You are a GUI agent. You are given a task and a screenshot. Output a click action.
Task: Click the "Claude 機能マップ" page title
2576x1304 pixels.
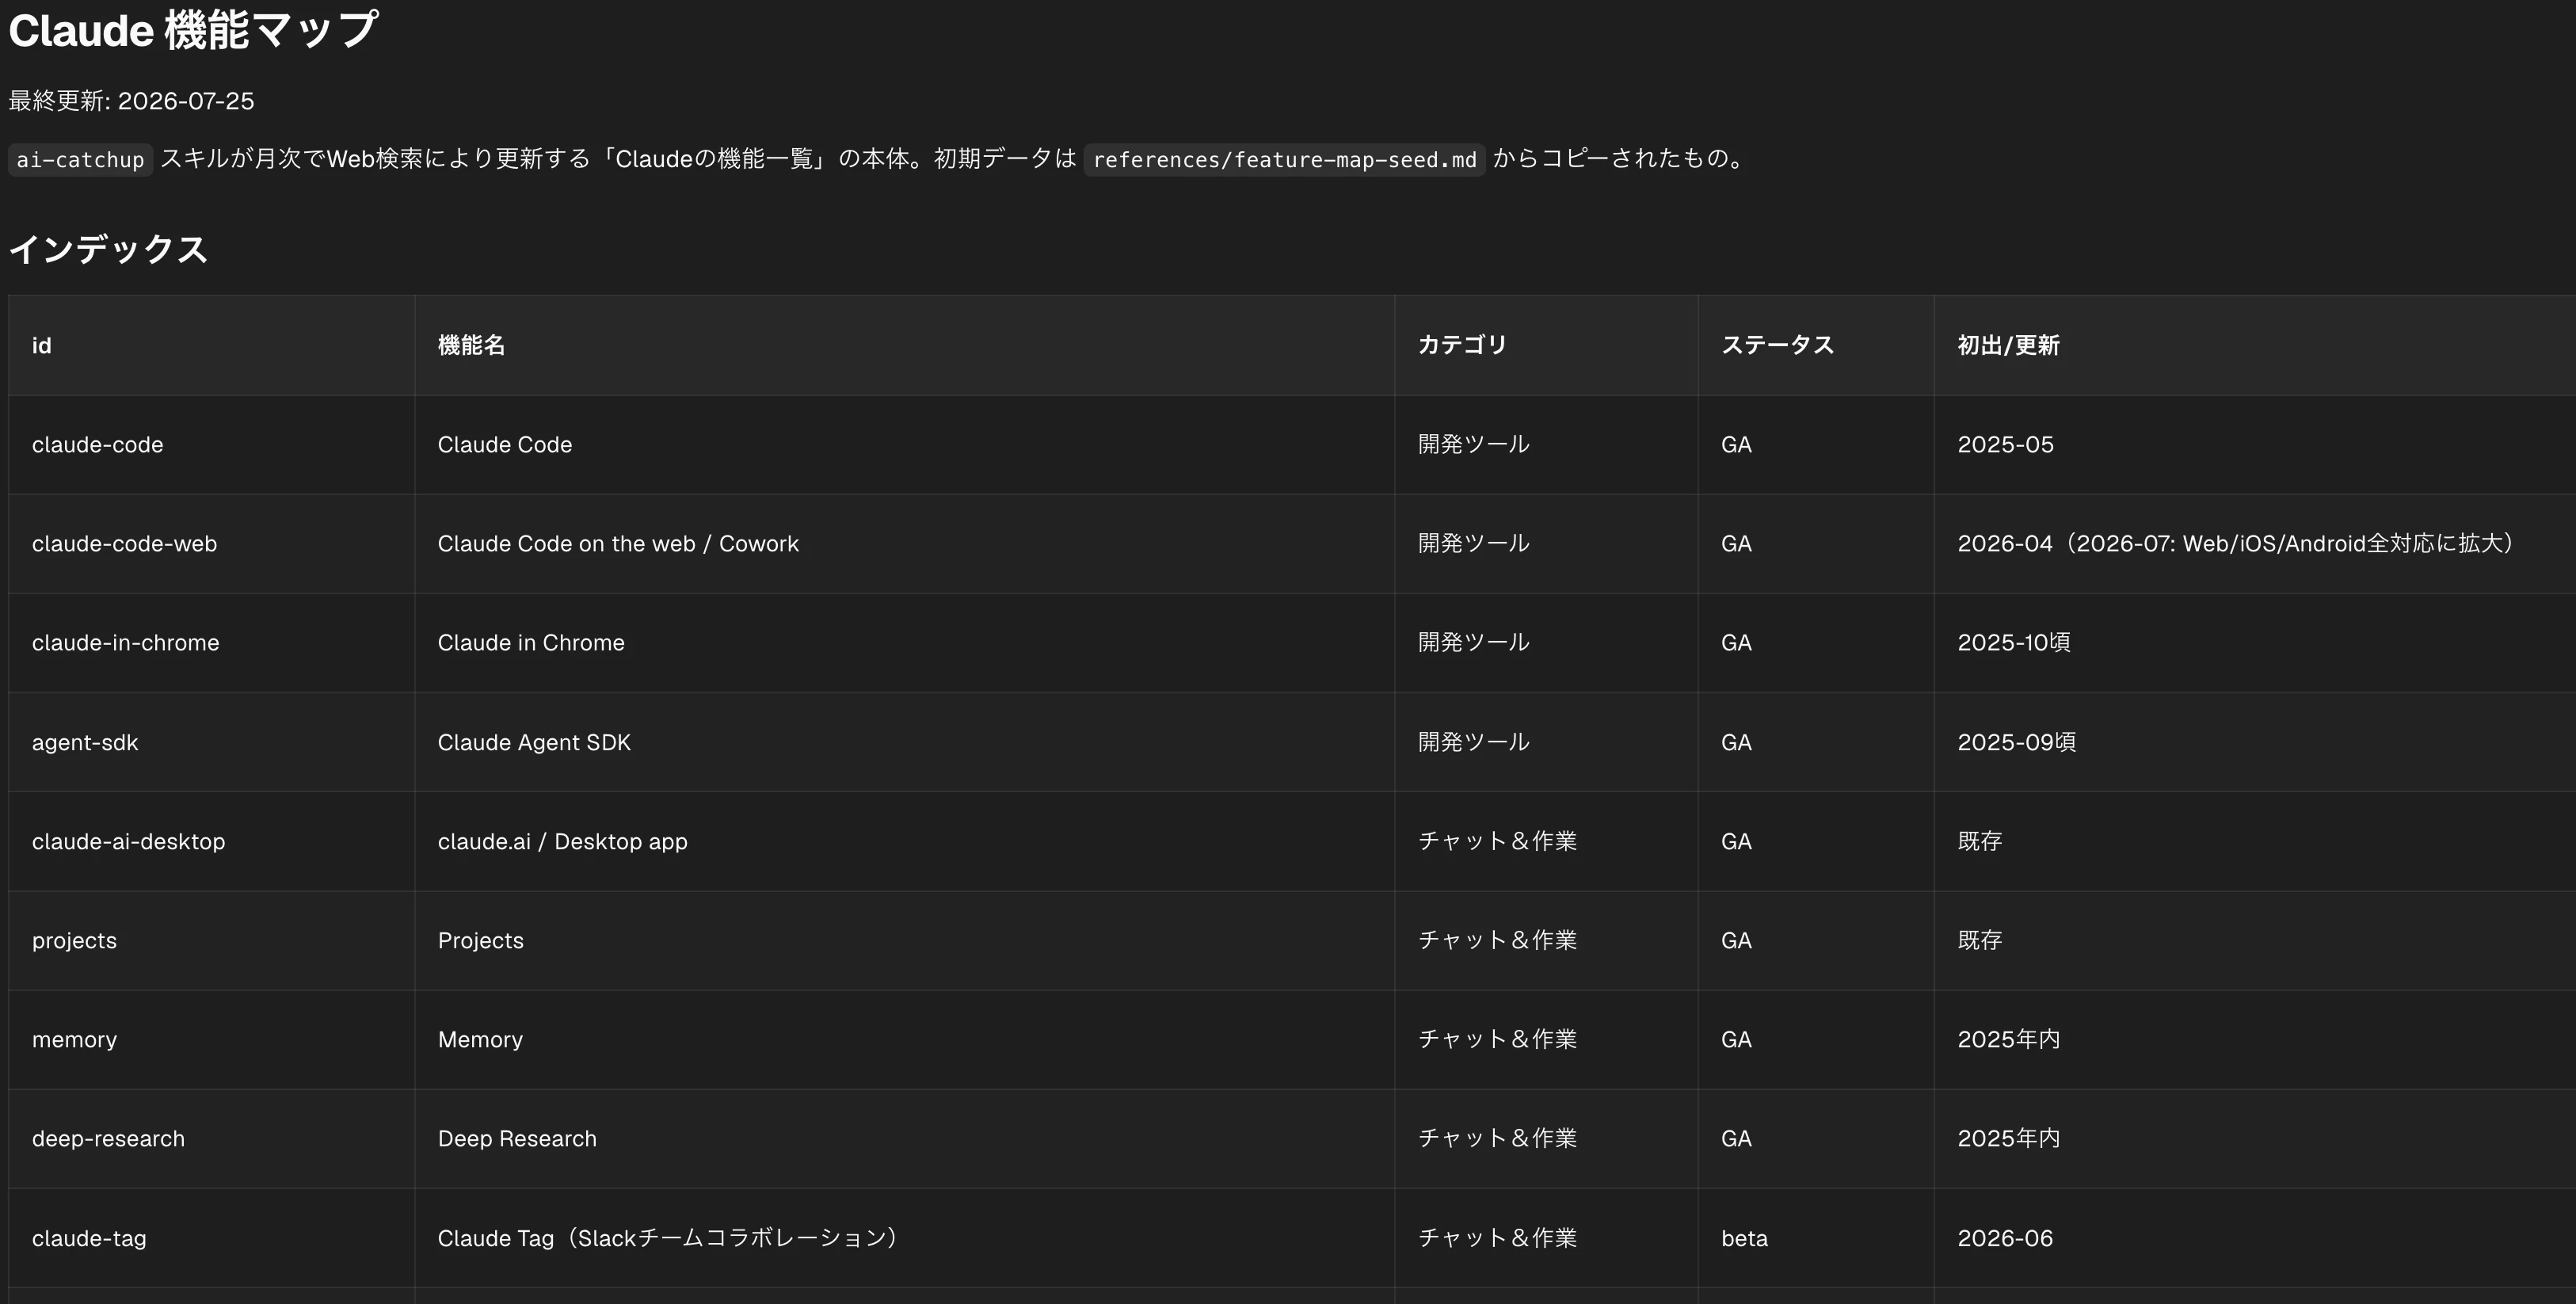click(193, 30)
